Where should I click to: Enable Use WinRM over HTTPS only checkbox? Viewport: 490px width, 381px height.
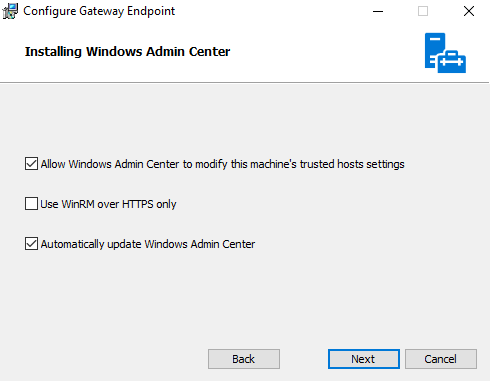pos(31,204)
